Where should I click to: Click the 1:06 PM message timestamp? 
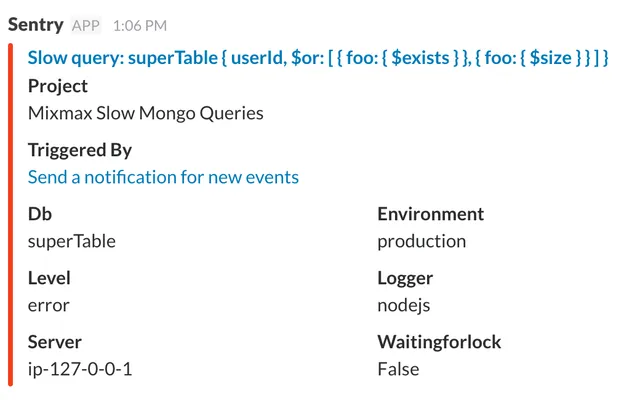pos(140,26)
